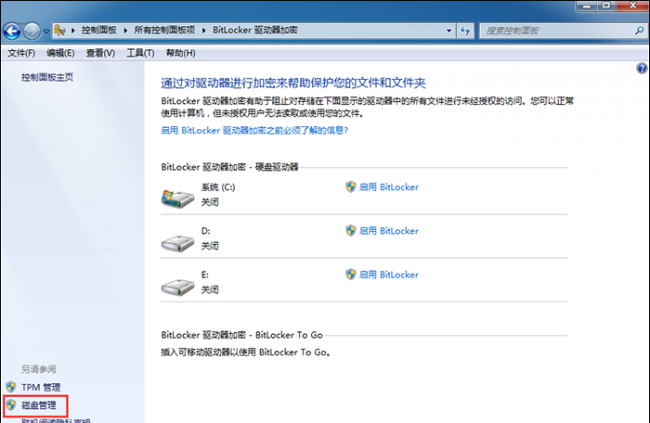Image resolution: width=650 pixels, height=423 pixels.
Task: Go back with the blue back arrow
Action: [x=12, y=31]
